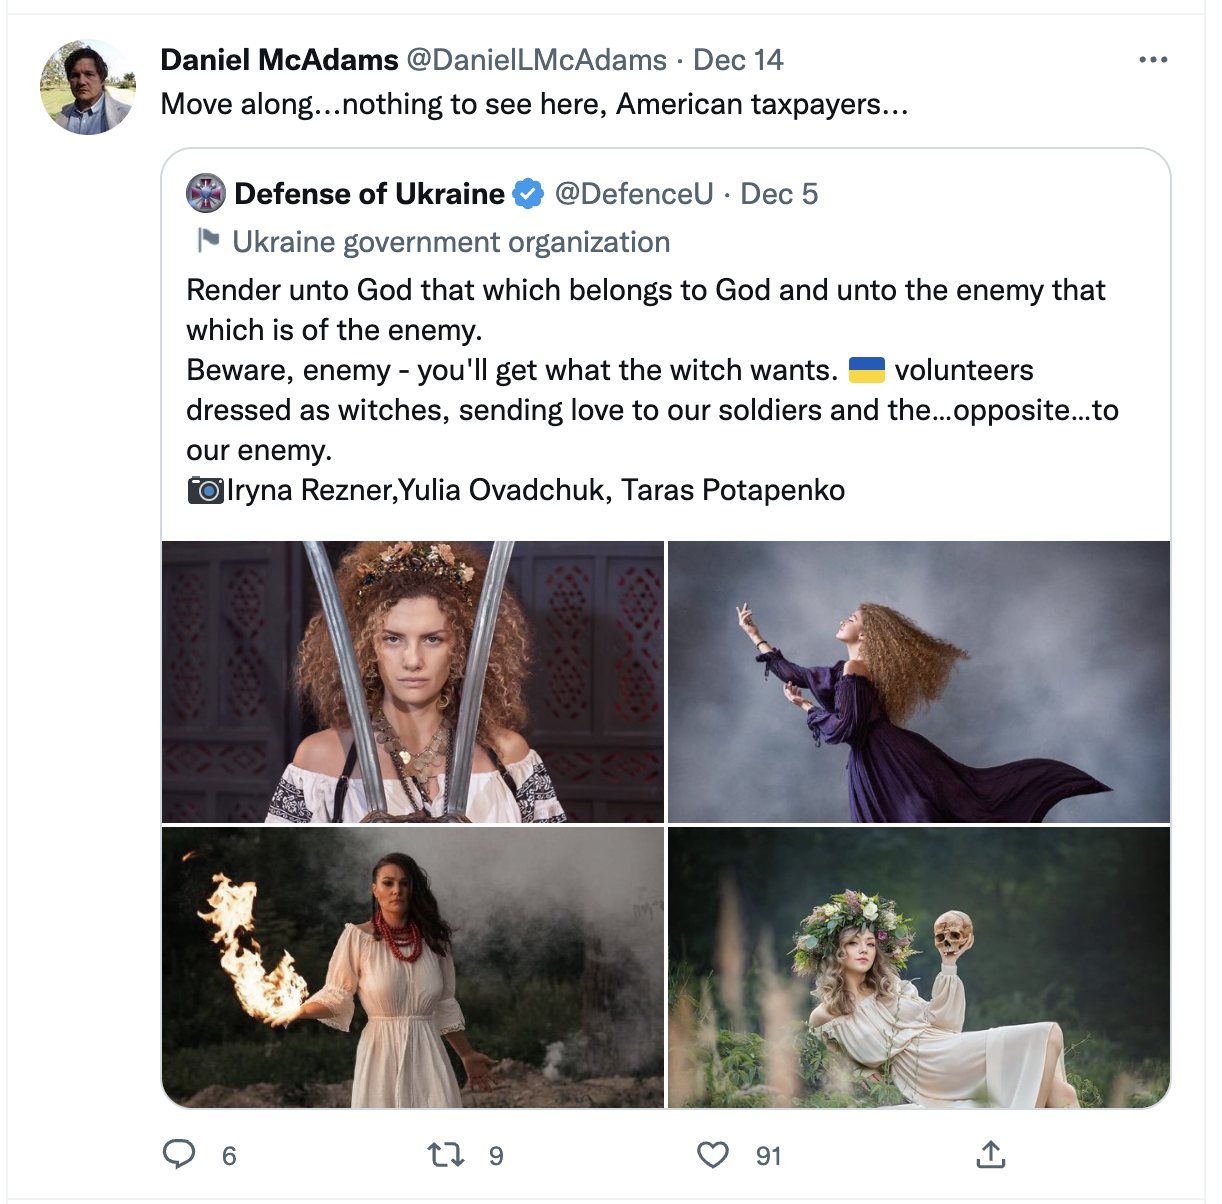
Task: Open the share options icon
Action: 990,1155
